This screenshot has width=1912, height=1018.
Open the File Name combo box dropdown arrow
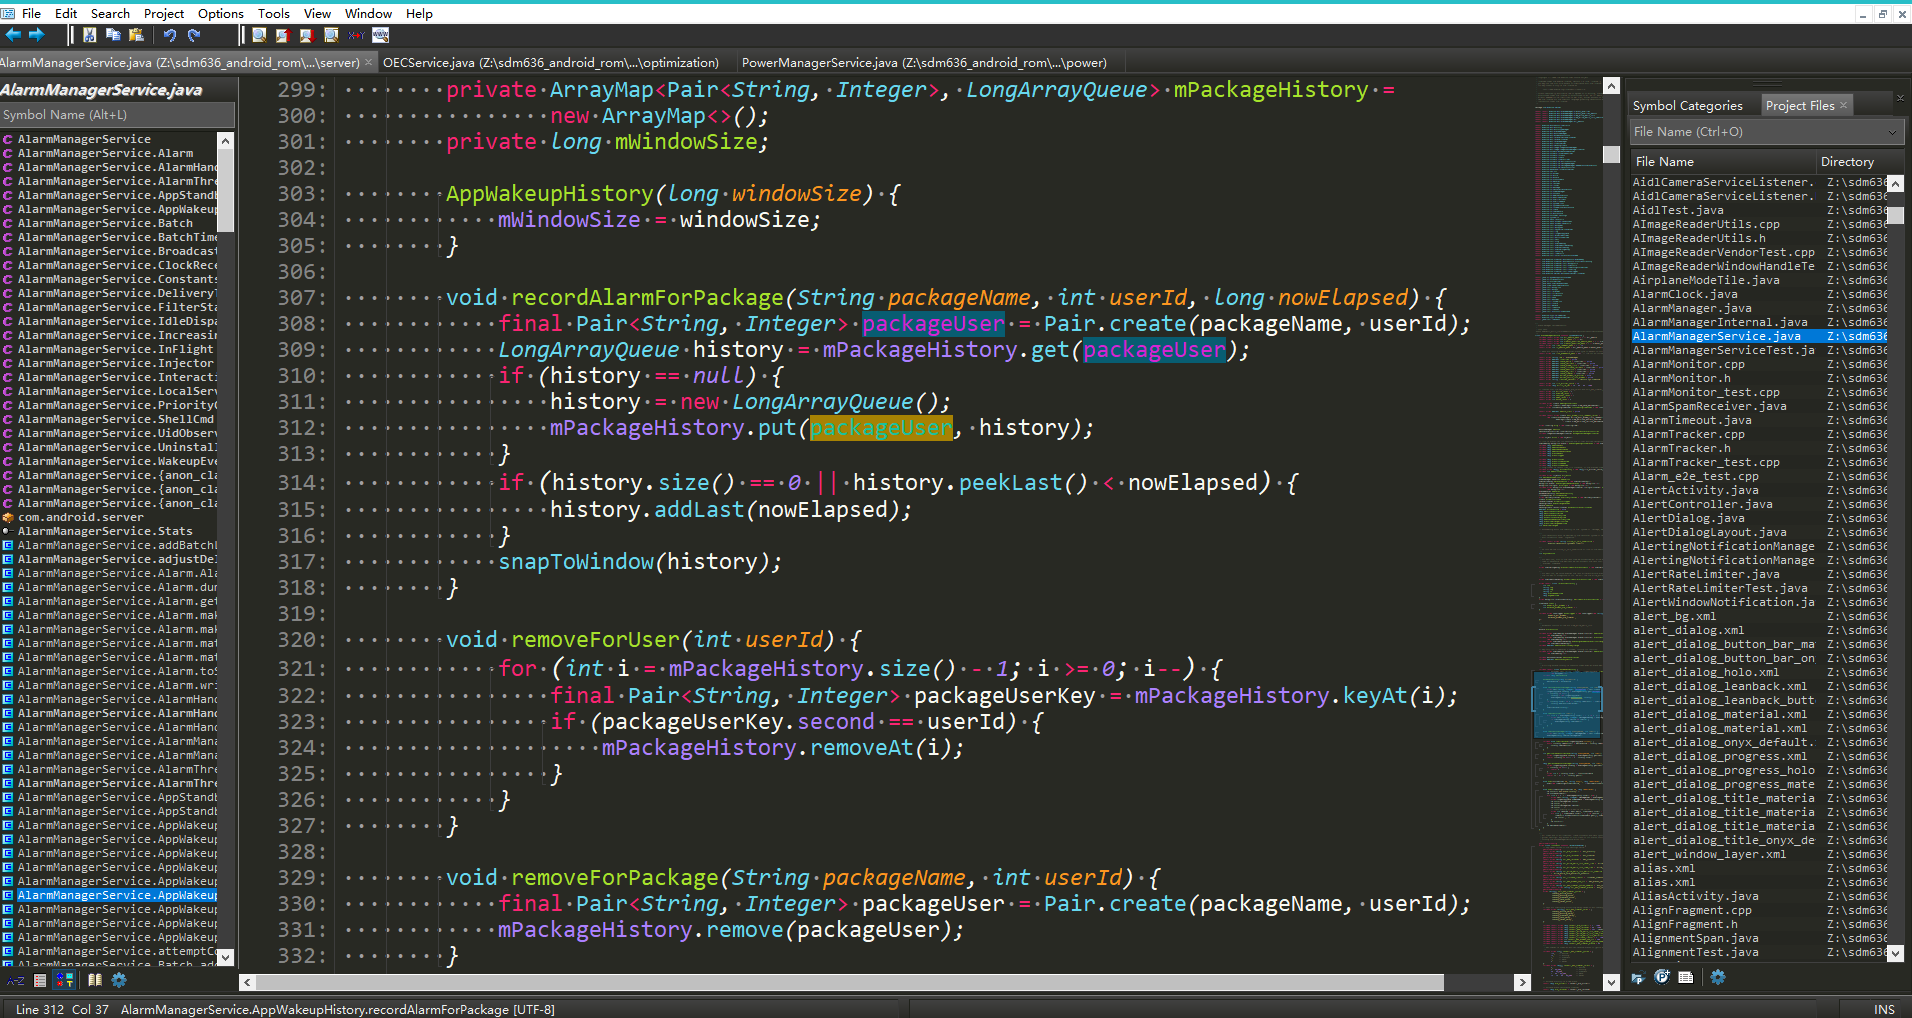1892,132
